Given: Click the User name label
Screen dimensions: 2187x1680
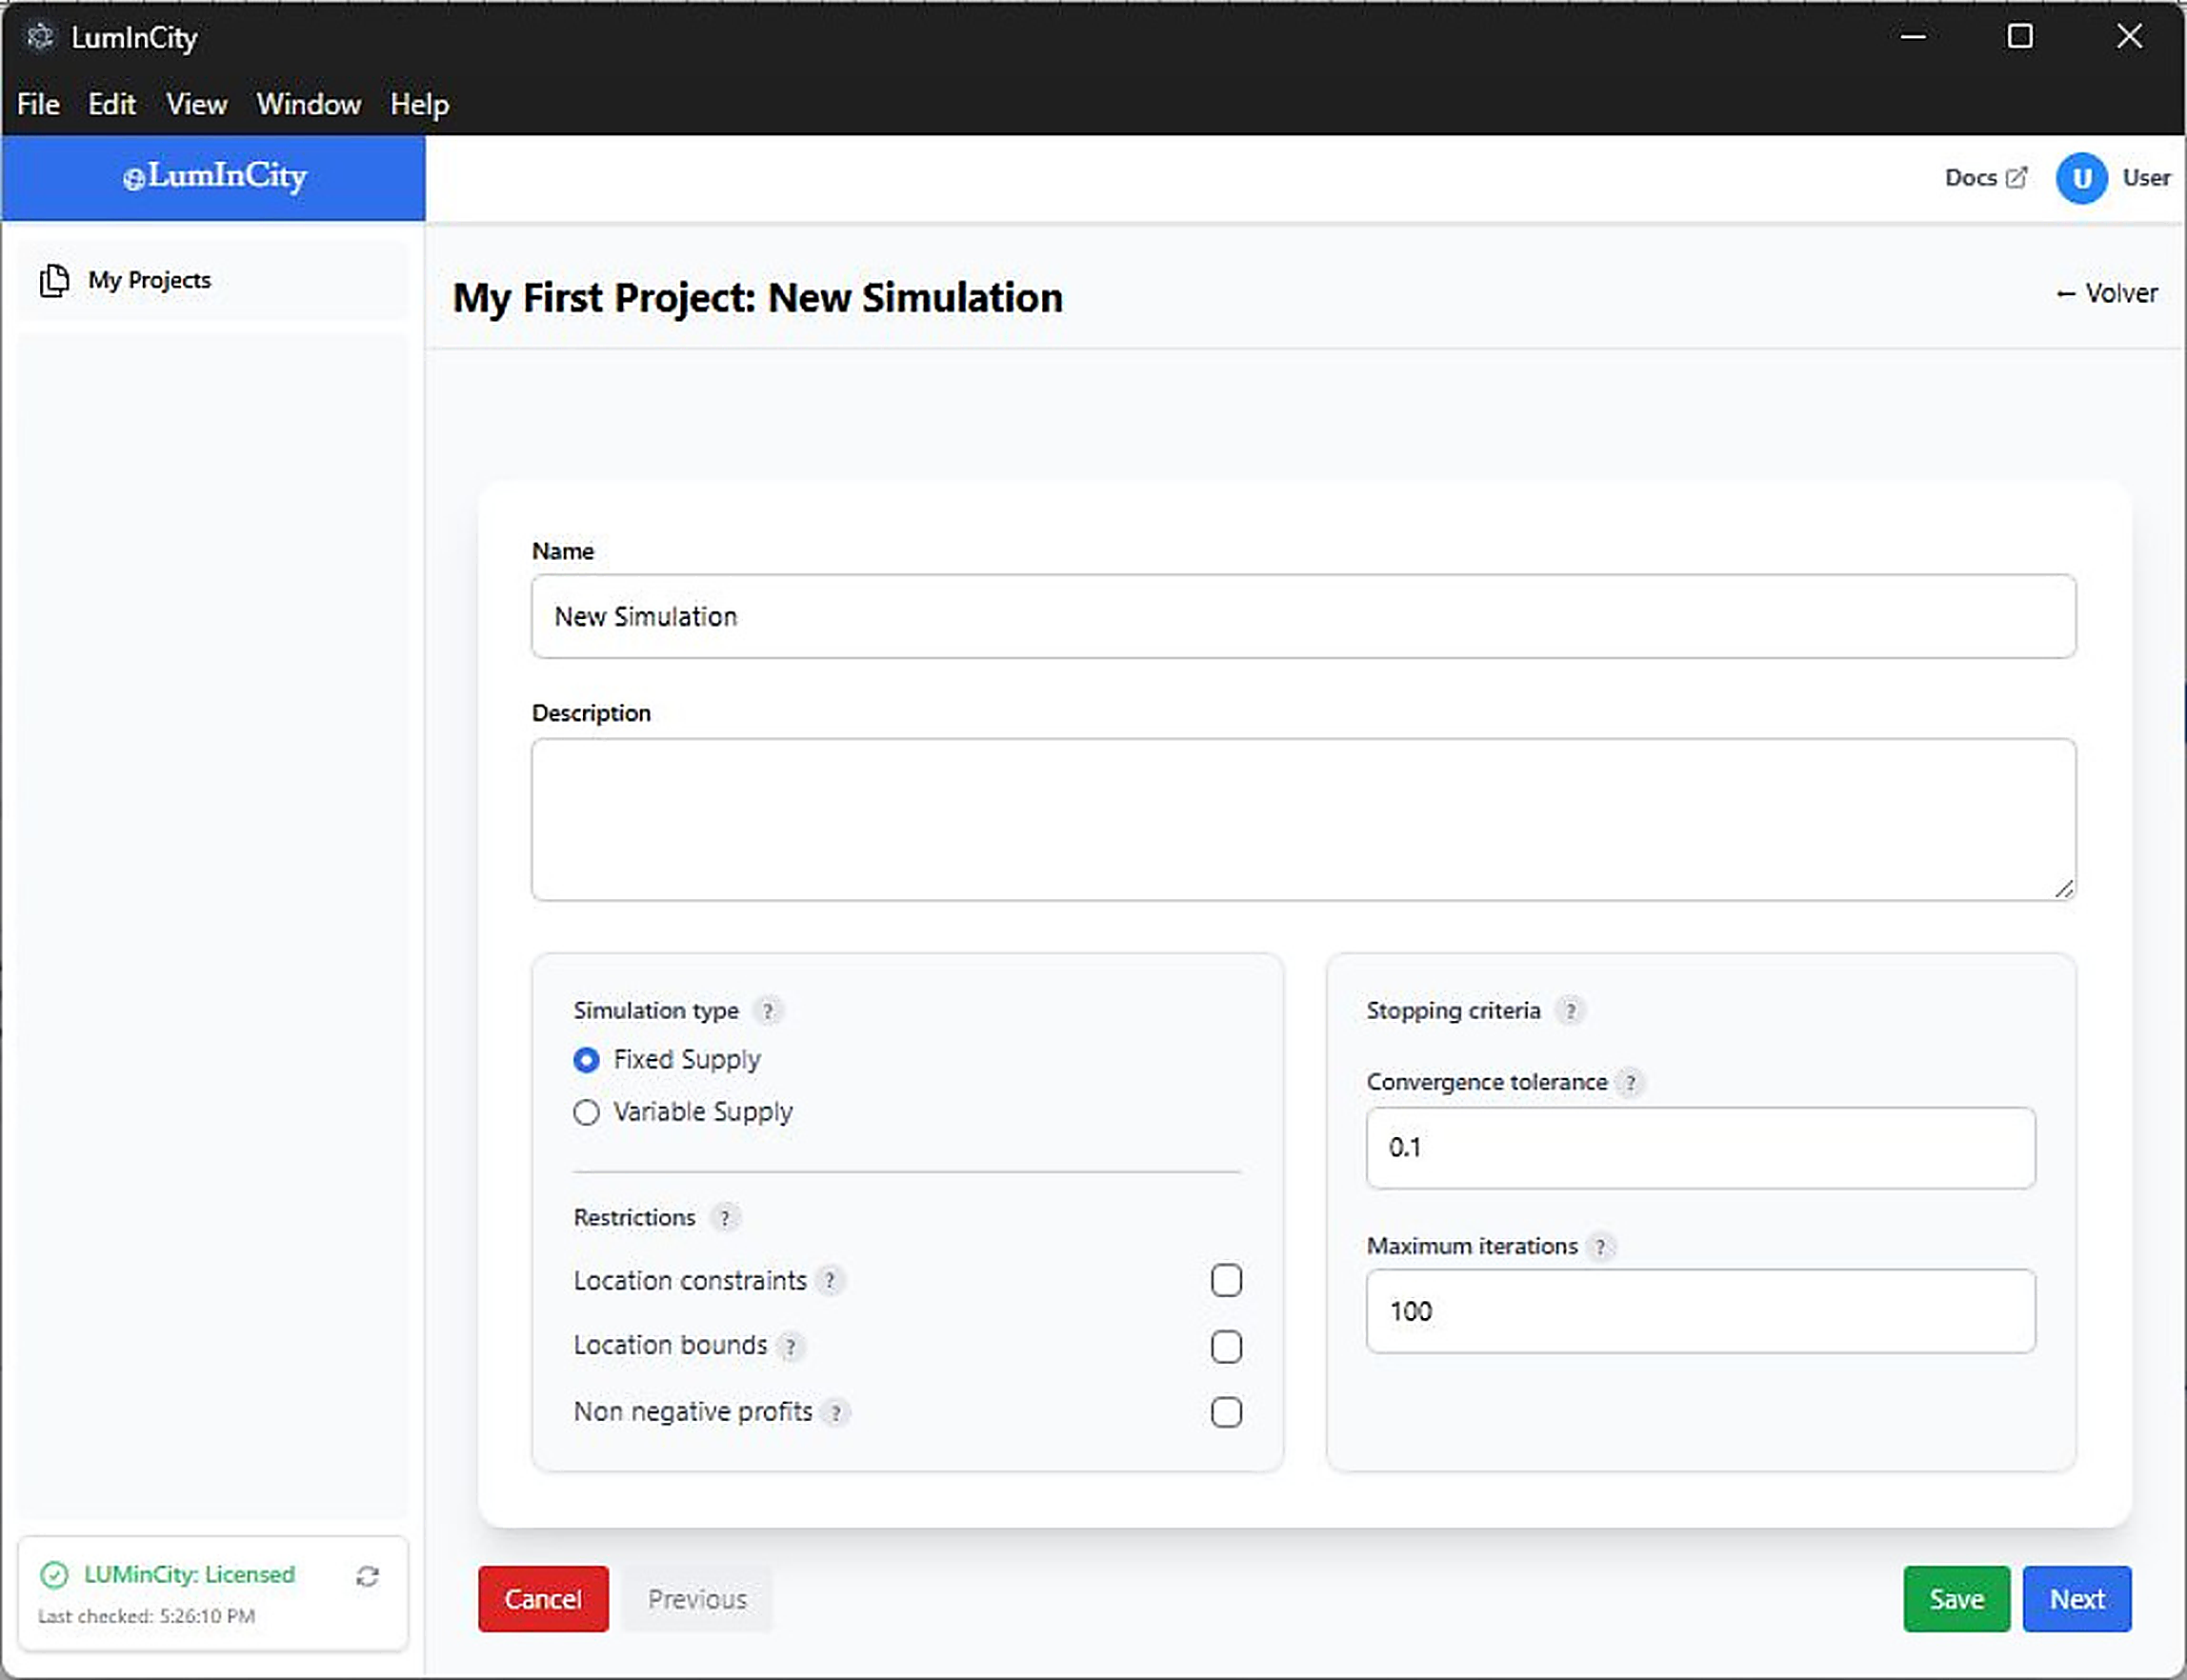Looking at the screenshot, I should [x=2147, y=178].
